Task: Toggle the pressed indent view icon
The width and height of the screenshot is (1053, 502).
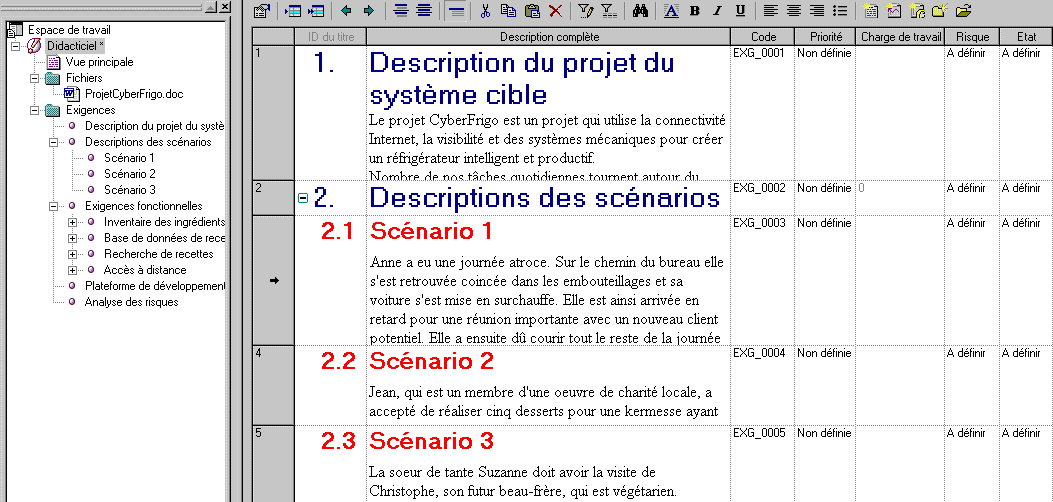Action: [457, 10]
